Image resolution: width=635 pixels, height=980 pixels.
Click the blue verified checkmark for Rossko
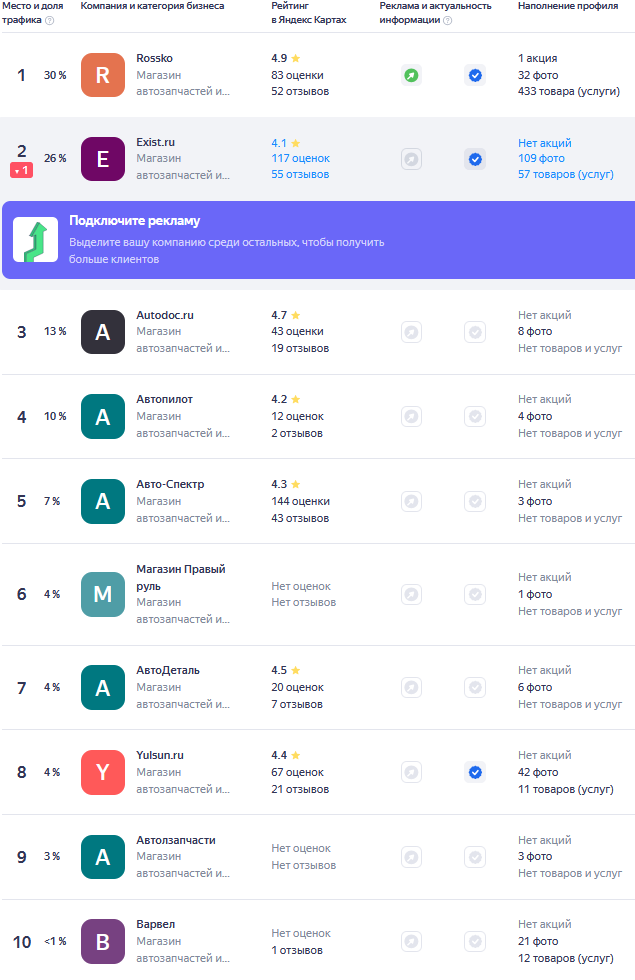tap(475, 75)
